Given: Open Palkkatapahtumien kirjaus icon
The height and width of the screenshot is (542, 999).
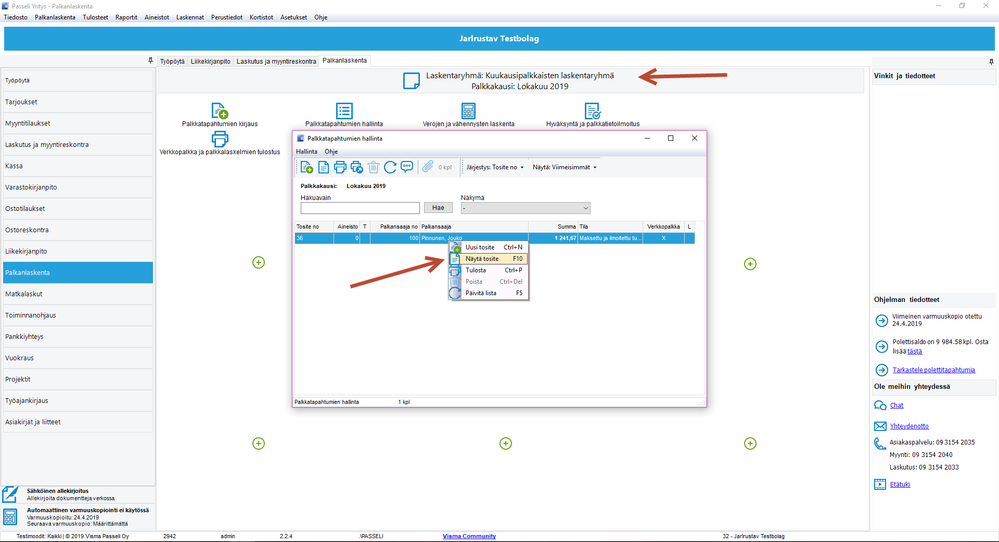Looking at the screenshot, I should (x=220, y=111).
